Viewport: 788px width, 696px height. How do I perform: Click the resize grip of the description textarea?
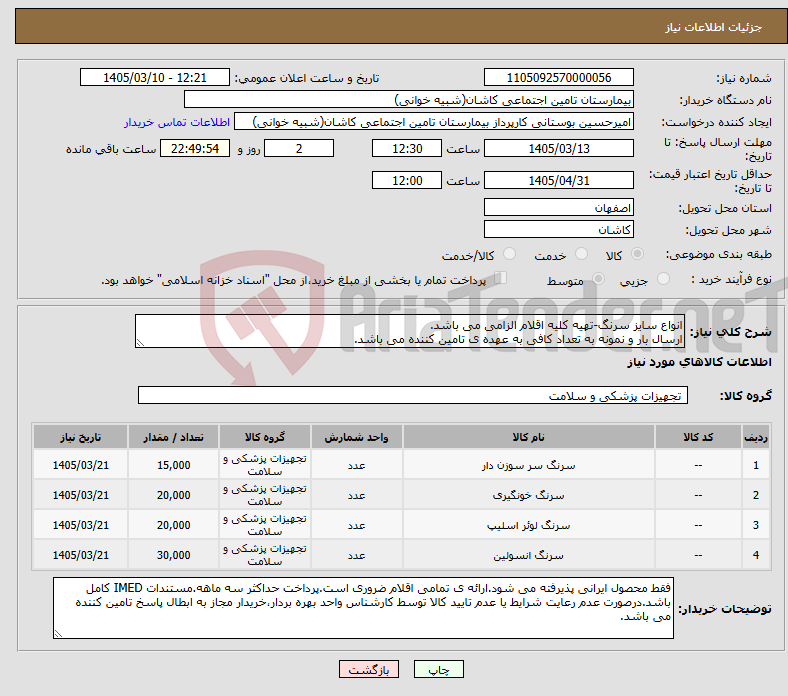pyautogui.click(x=140, y=343)
